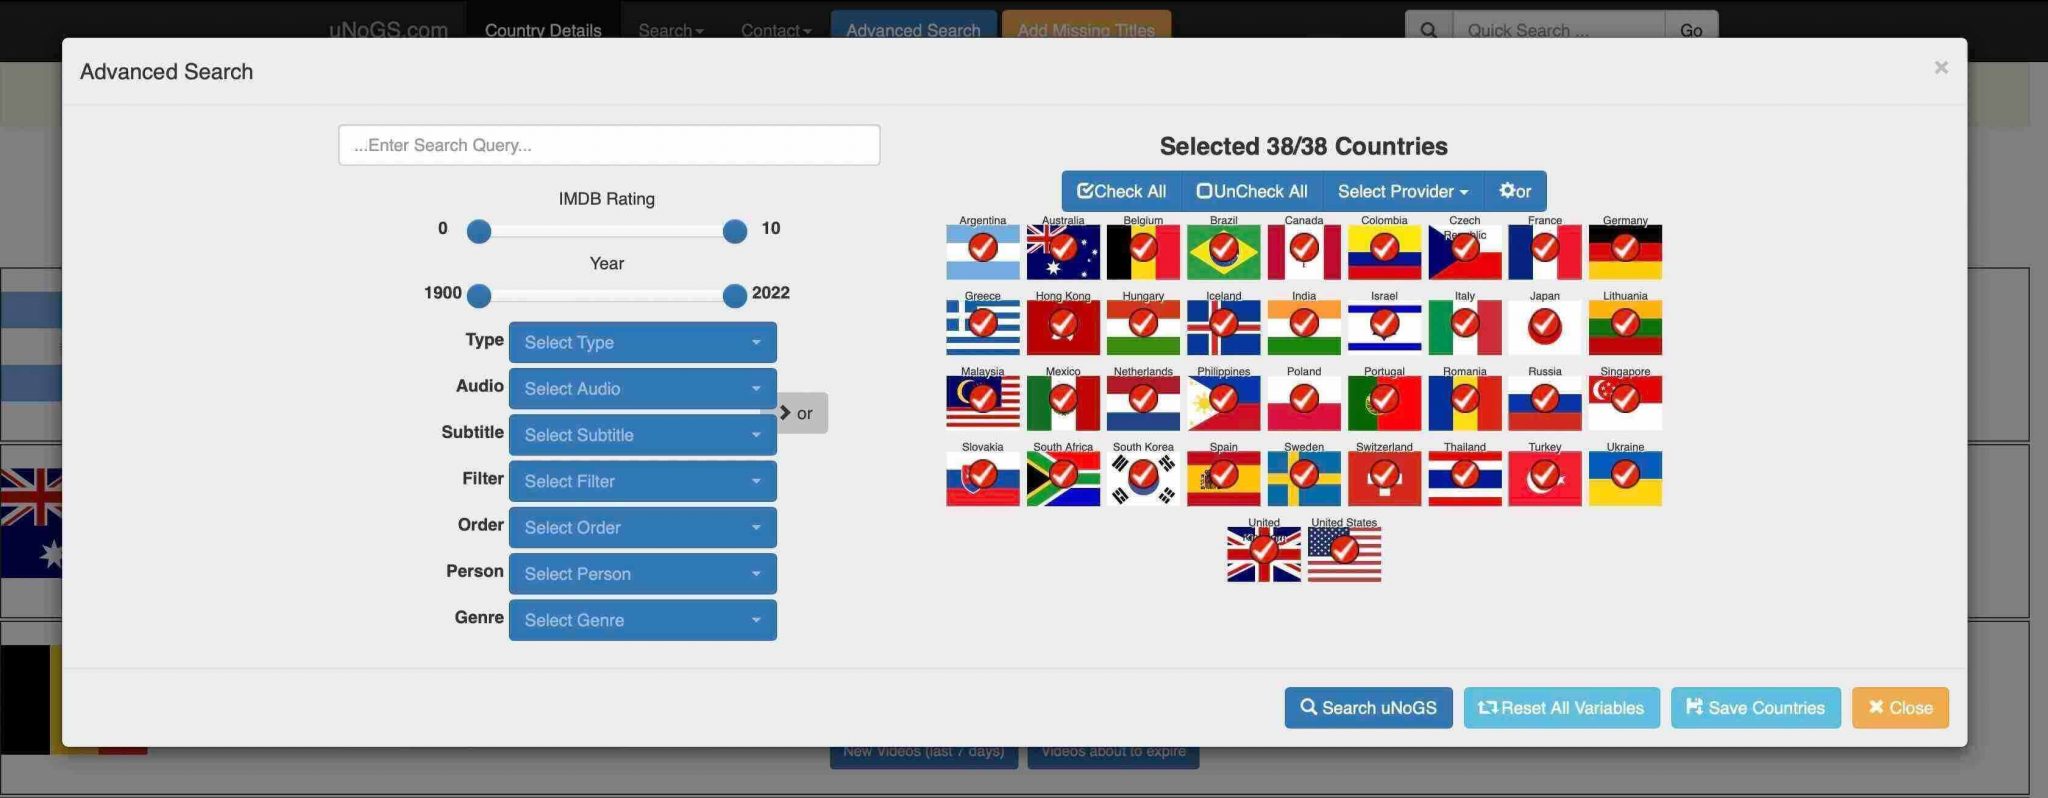This screenshot has width=2048, height=798.
Task: Click the IMDB Rating maximum slider handle
Action: tap(734, 232)
